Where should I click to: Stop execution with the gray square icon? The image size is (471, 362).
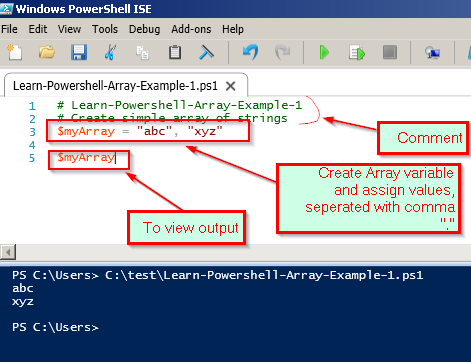[x=390, y=52]
